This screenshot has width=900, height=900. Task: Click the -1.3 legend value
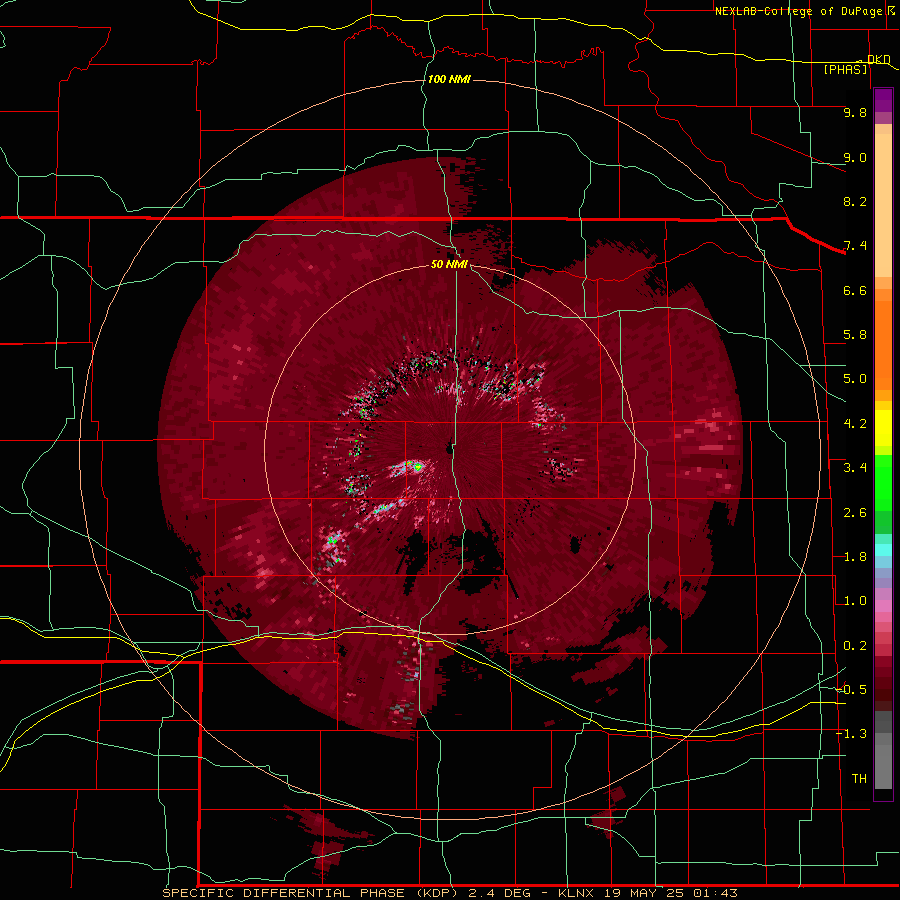tap(851, 734)
